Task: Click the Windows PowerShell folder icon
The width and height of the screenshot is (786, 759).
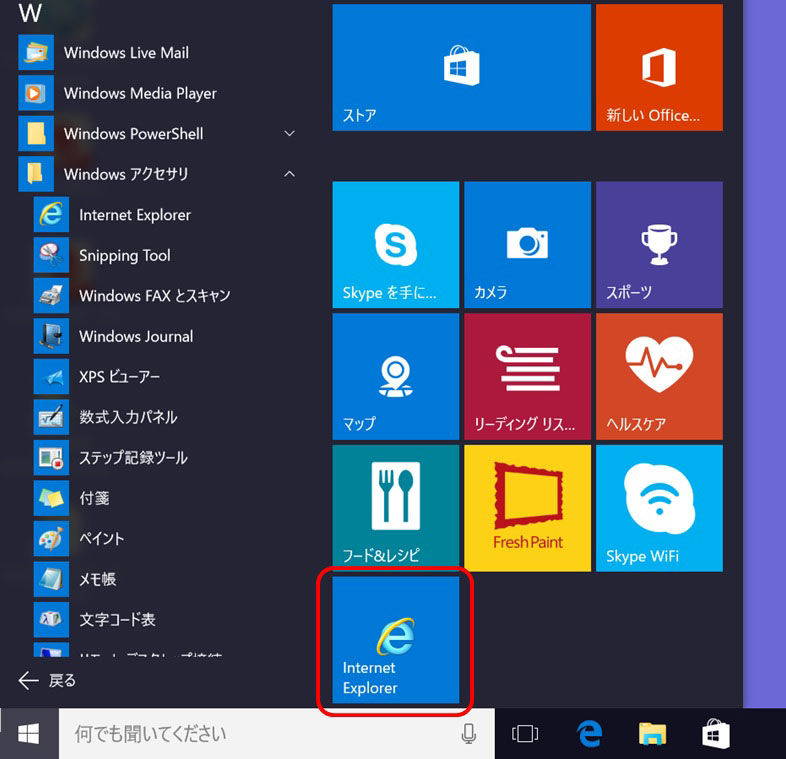Action: click(36, 134)
